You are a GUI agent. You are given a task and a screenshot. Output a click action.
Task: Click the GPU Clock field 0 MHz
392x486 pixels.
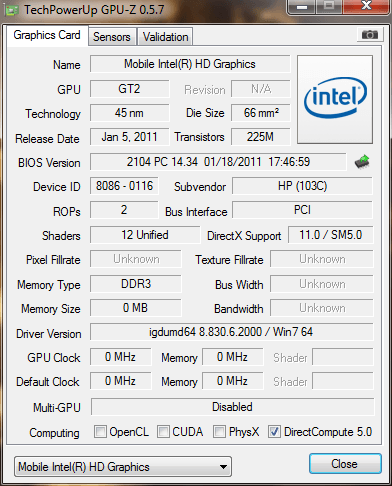pyautogui.click(x=120, y=357)
